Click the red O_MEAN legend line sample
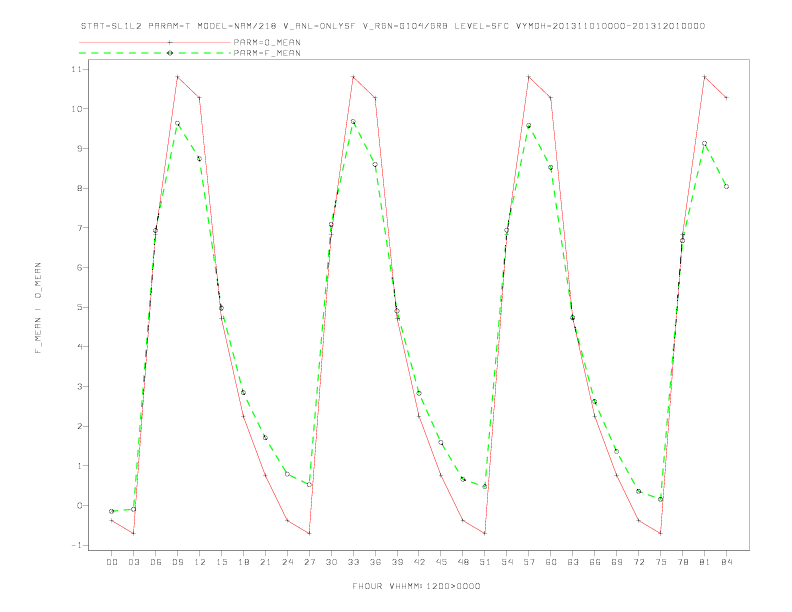The image size is (792, 612). pyautogui.click(x=155, y=42)
